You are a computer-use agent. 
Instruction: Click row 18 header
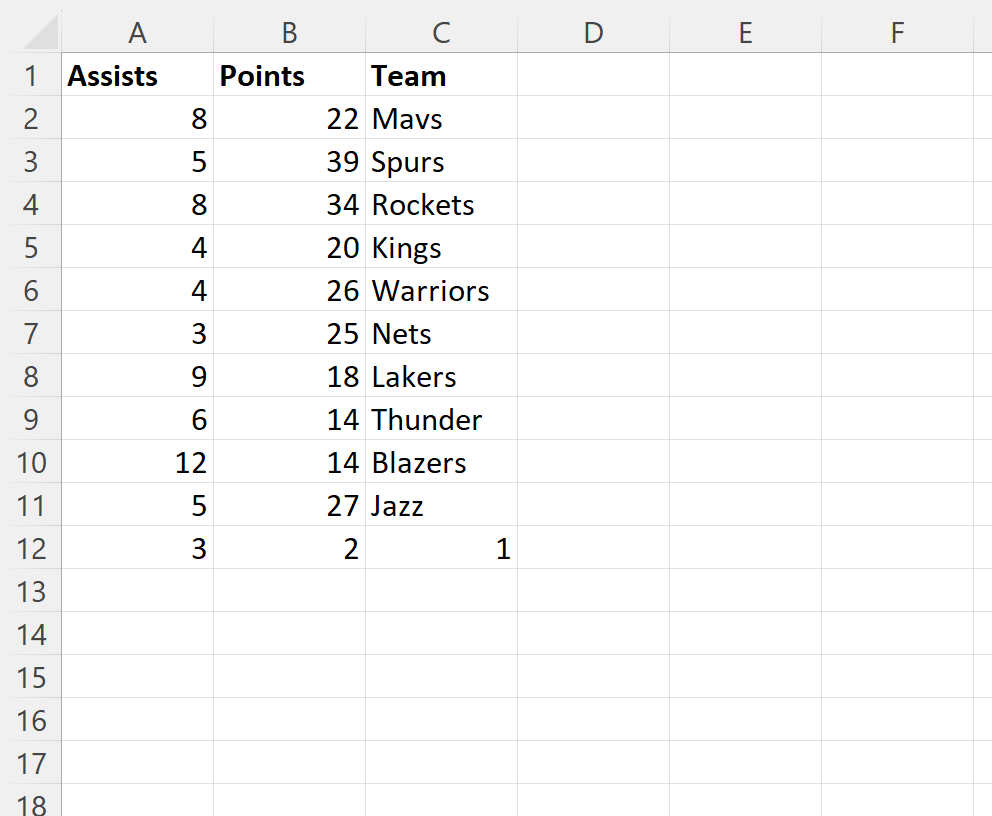click(30, 804)
